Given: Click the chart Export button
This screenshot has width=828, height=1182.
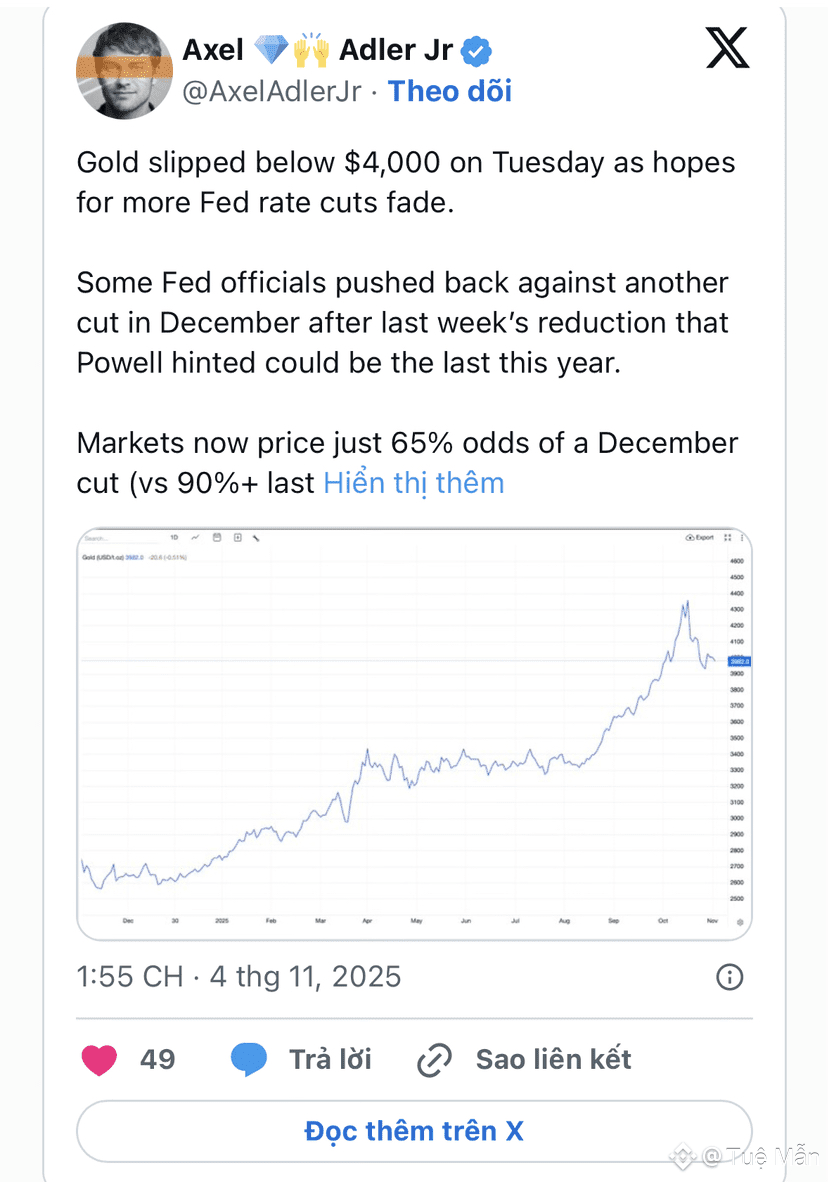Looking at the screenshot, I should 700,538.
